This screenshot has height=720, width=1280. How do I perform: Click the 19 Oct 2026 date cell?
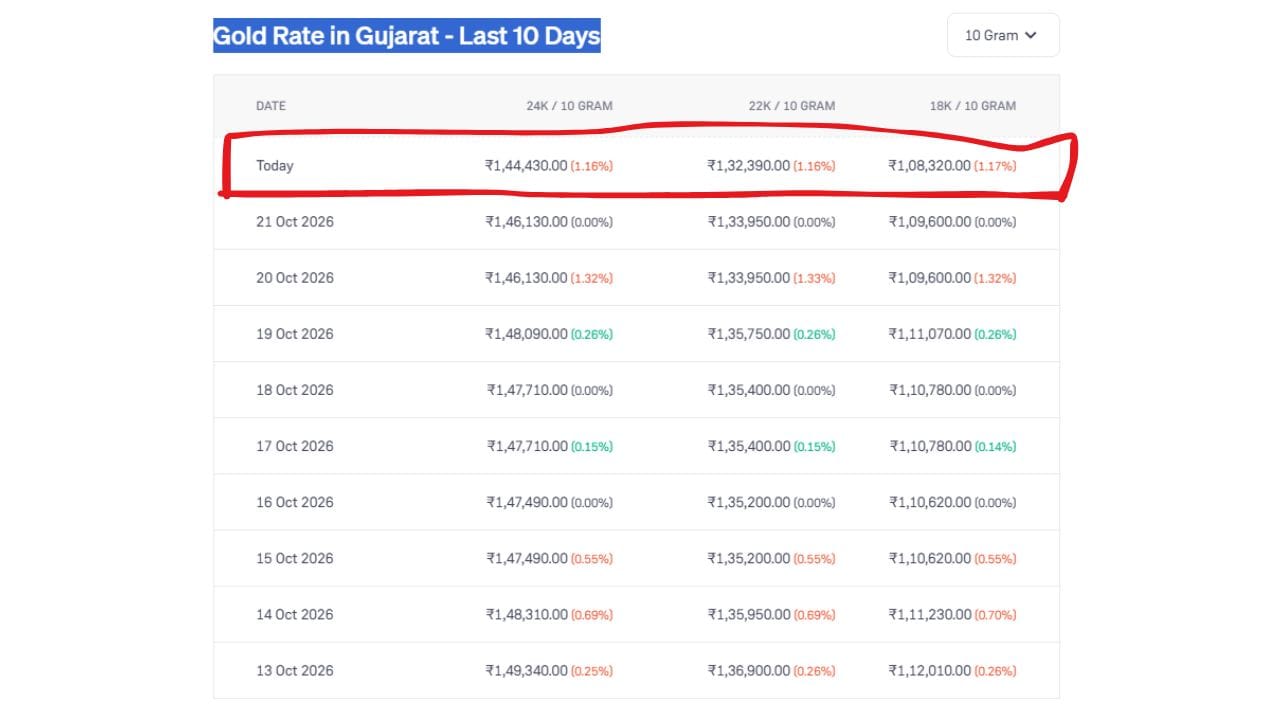[295, 334]
